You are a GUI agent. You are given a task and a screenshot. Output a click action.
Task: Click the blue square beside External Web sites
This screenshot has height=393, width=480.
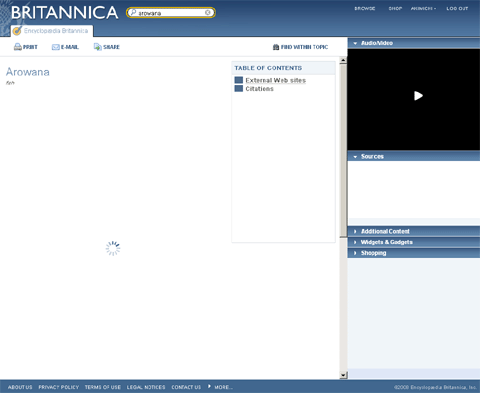(239, 80)
